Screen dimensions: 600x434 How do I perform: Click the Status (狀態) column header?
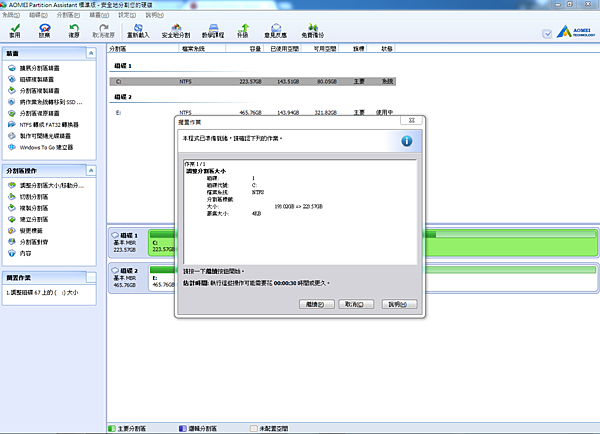click(382, 49)
